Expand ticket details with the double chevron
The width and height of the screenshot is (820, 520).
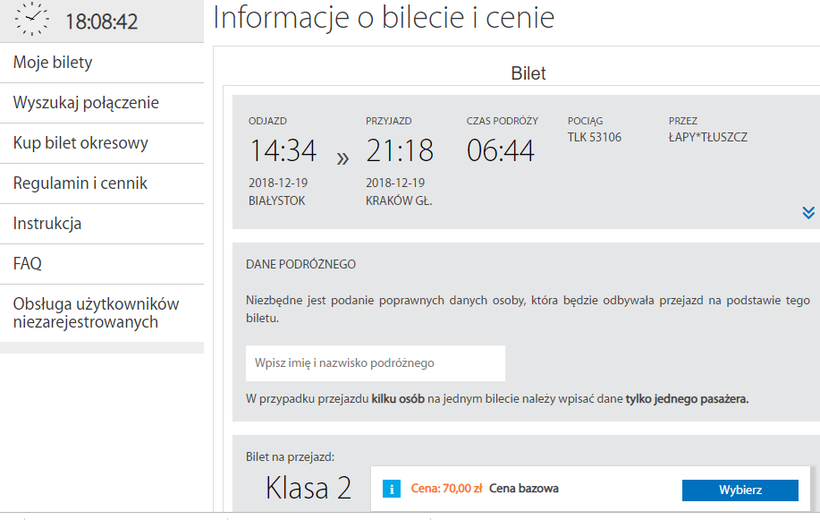point(808,212)
